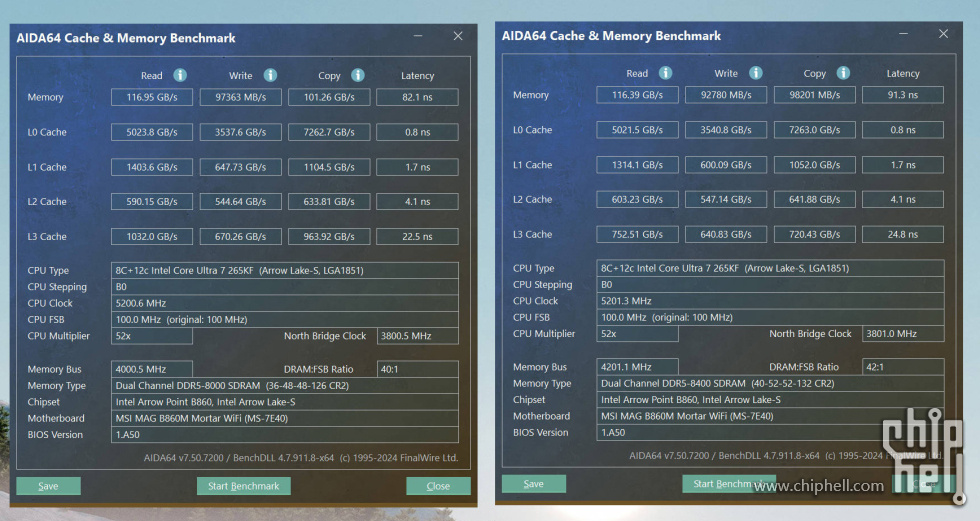Click BIOS Version 1.A50 in left window
This screenshot has height=521, width=980.
tap(285, 435)
